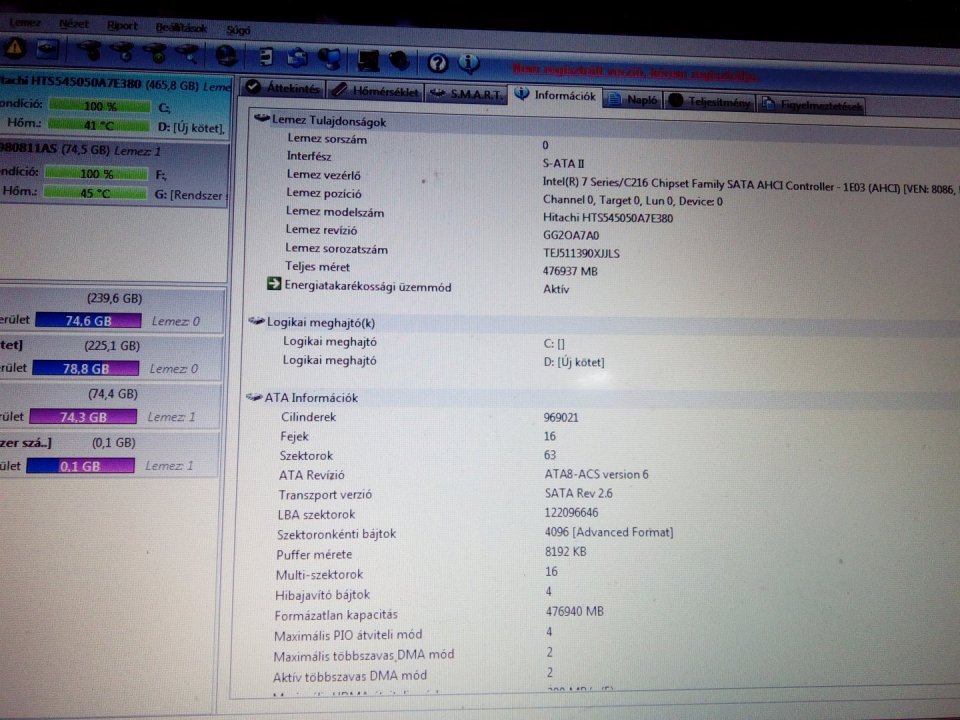The width and height of the screenshot is (960, 720).
Task: Click the 74,6 GB free space bar
Action: click(88, 321)
